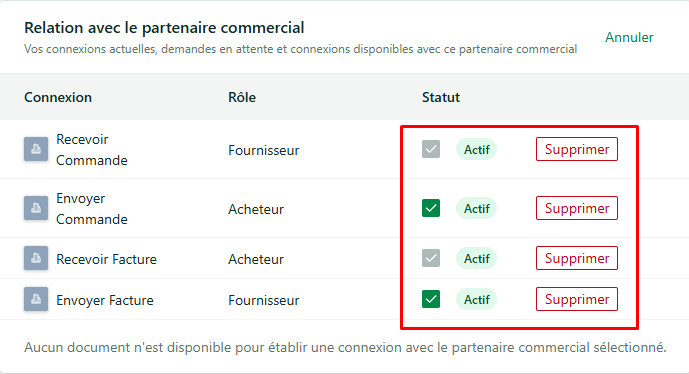The width and height of the screenshot is (689, 374).
Task: Uncheck the Envoyer Facture green checkbox
Action: (431, 299)
